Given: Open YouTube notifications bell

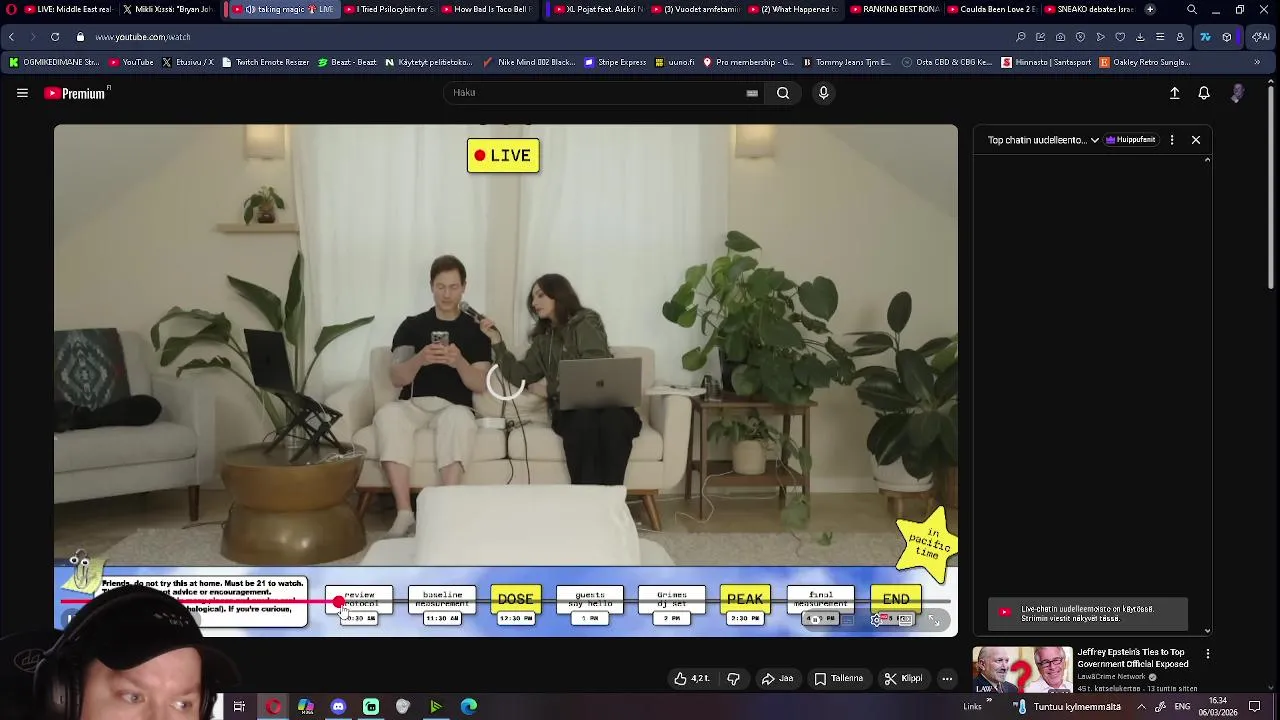Looking at the screenshot, I should (1204, 93).
